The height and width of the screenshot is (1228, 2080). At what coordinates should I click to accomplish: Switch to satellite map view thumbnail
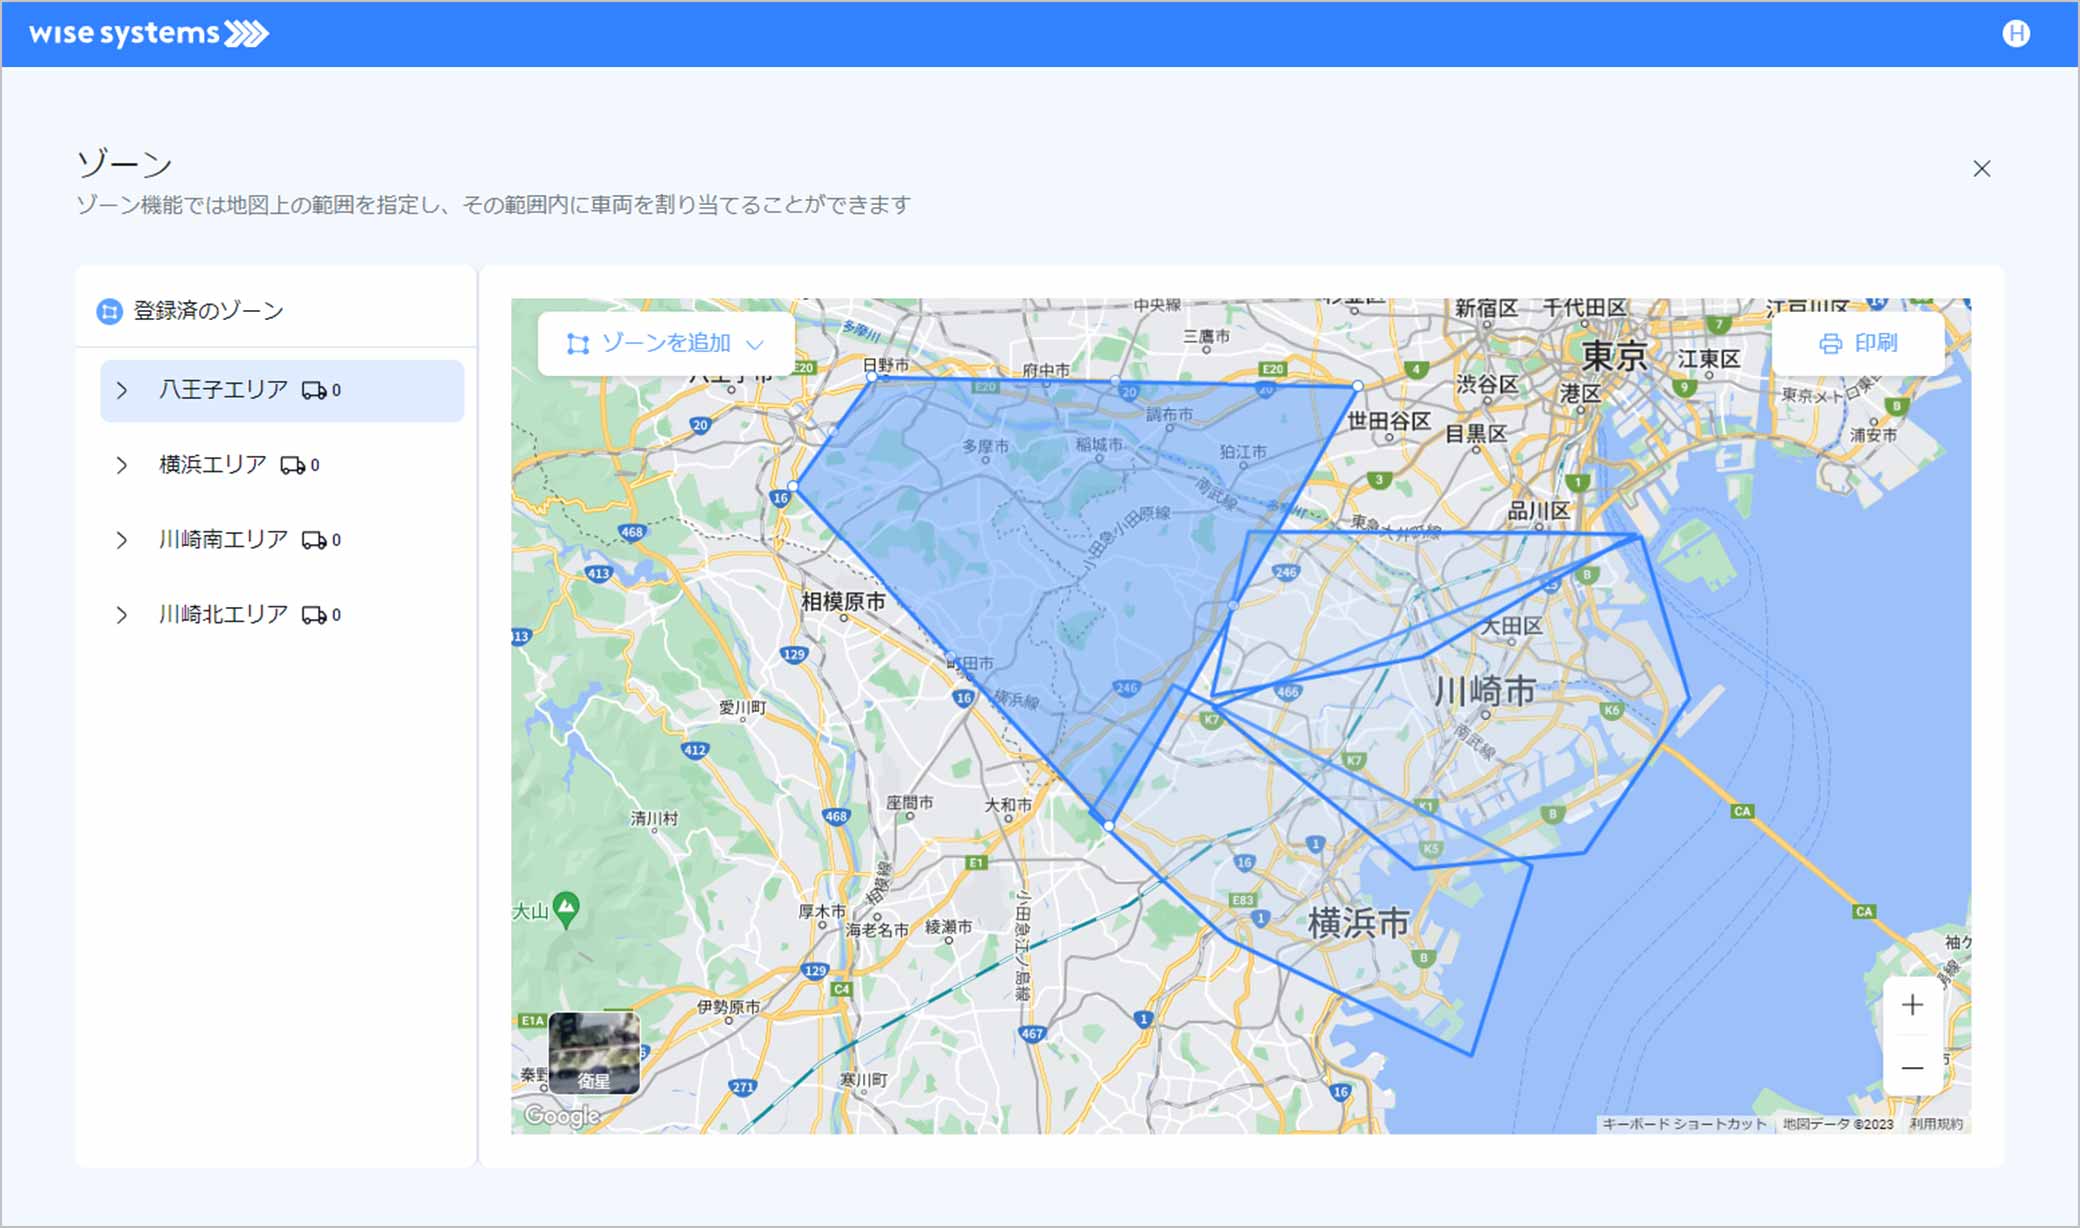click(x=594, y=1052)
